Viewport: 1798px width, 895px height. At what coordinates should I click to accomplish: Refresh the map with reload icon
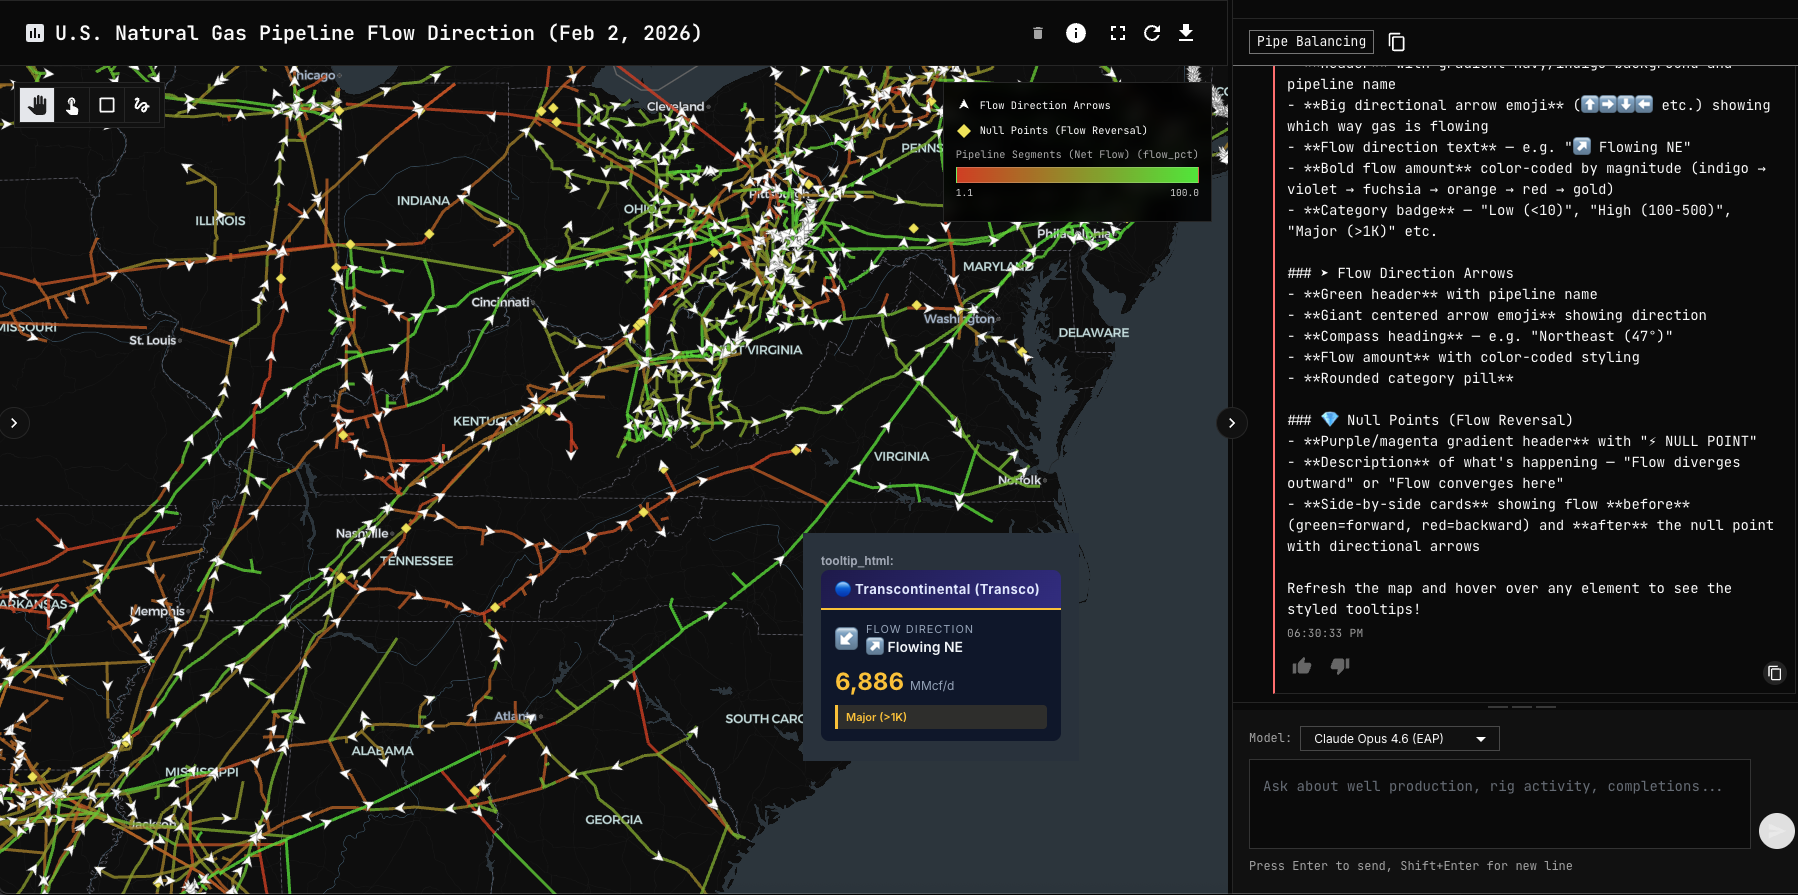pos(1152,33)
